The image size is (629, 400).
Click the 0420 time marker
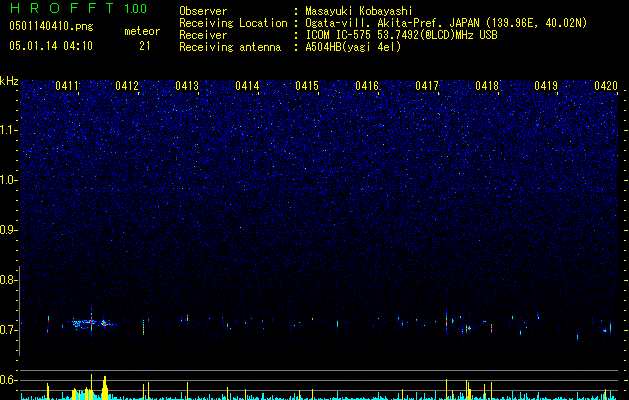point(606,86)
